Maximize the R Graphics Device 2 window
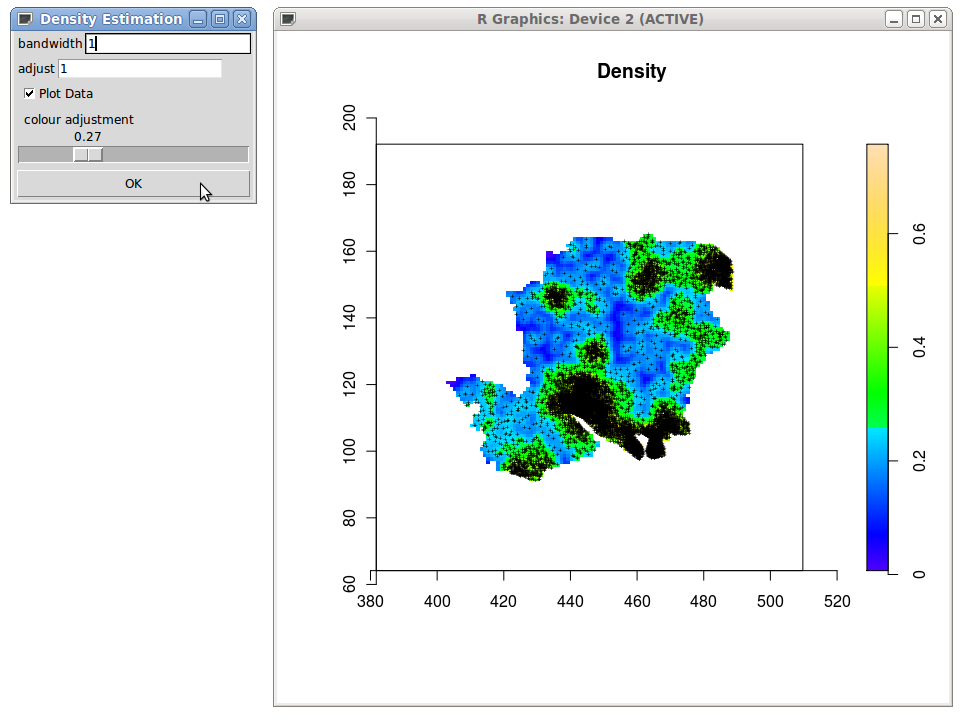The image size is (970, 721). click(916, 19)
